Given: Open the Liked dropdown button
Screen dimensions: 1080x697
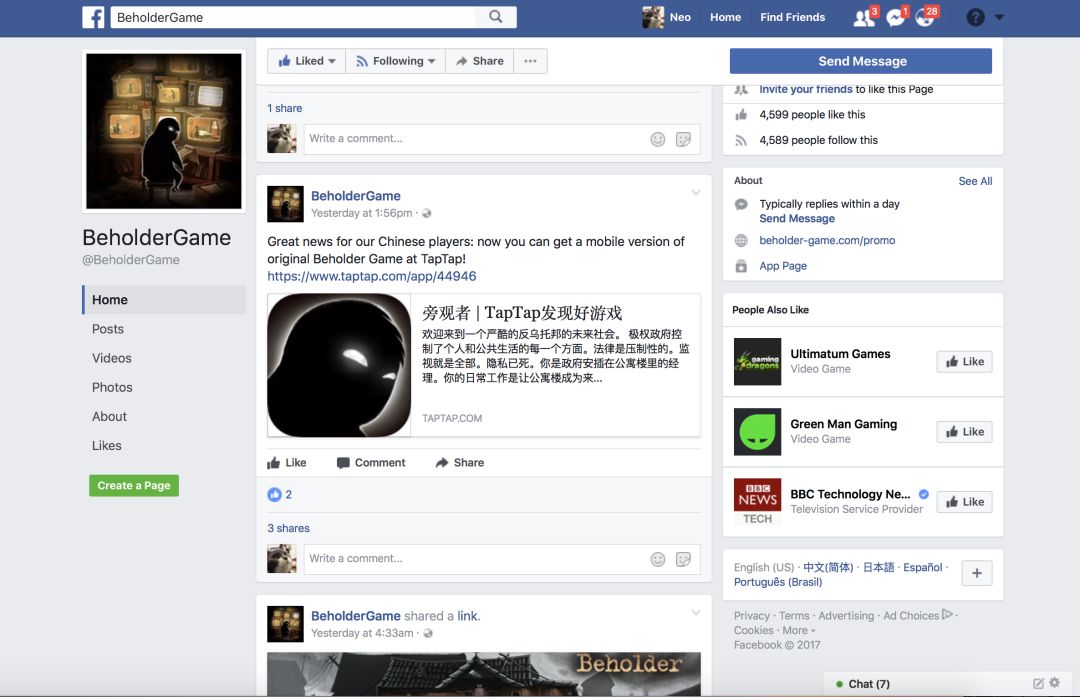Looking at the screenshot, I should click(x=307, y=61).
